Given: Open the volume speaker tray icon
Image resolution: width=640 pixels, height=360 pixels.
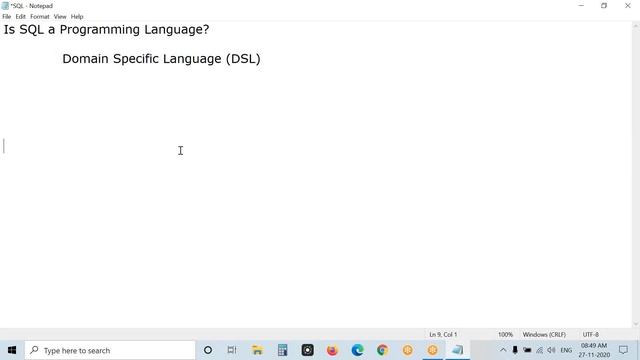Looking at the screenshot, I should coord(551,350).
